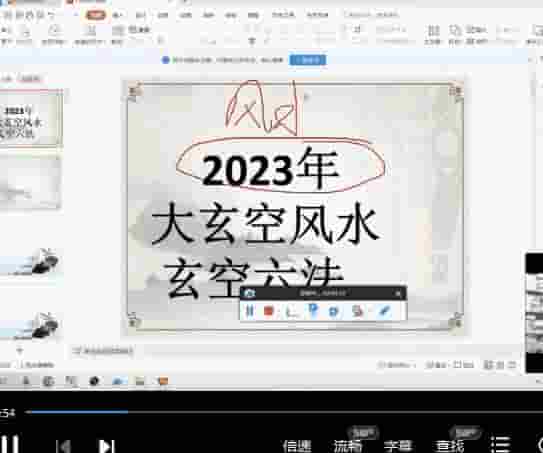Open the recorder's blue gear settings
This screenshot has width=543, height=453.
[x=333, y=311]
